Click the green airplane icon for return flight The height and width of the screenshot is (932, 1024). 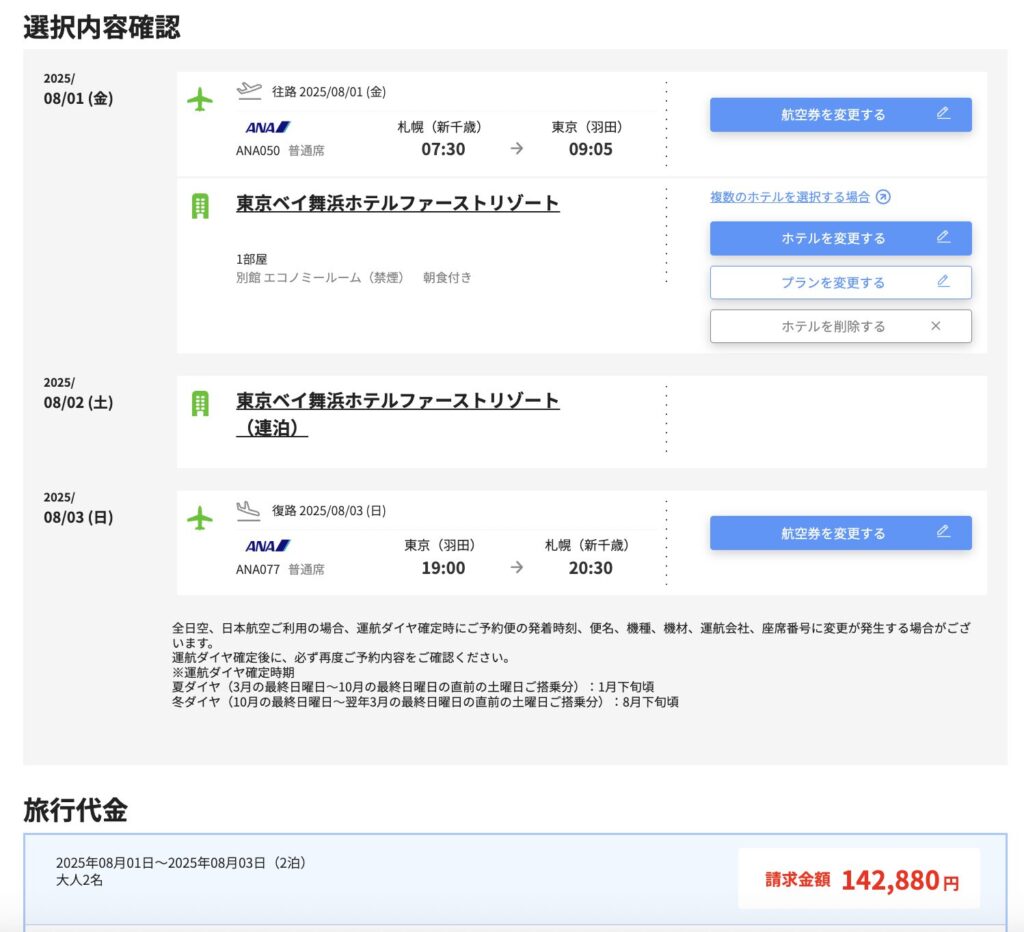coord(200,519)
